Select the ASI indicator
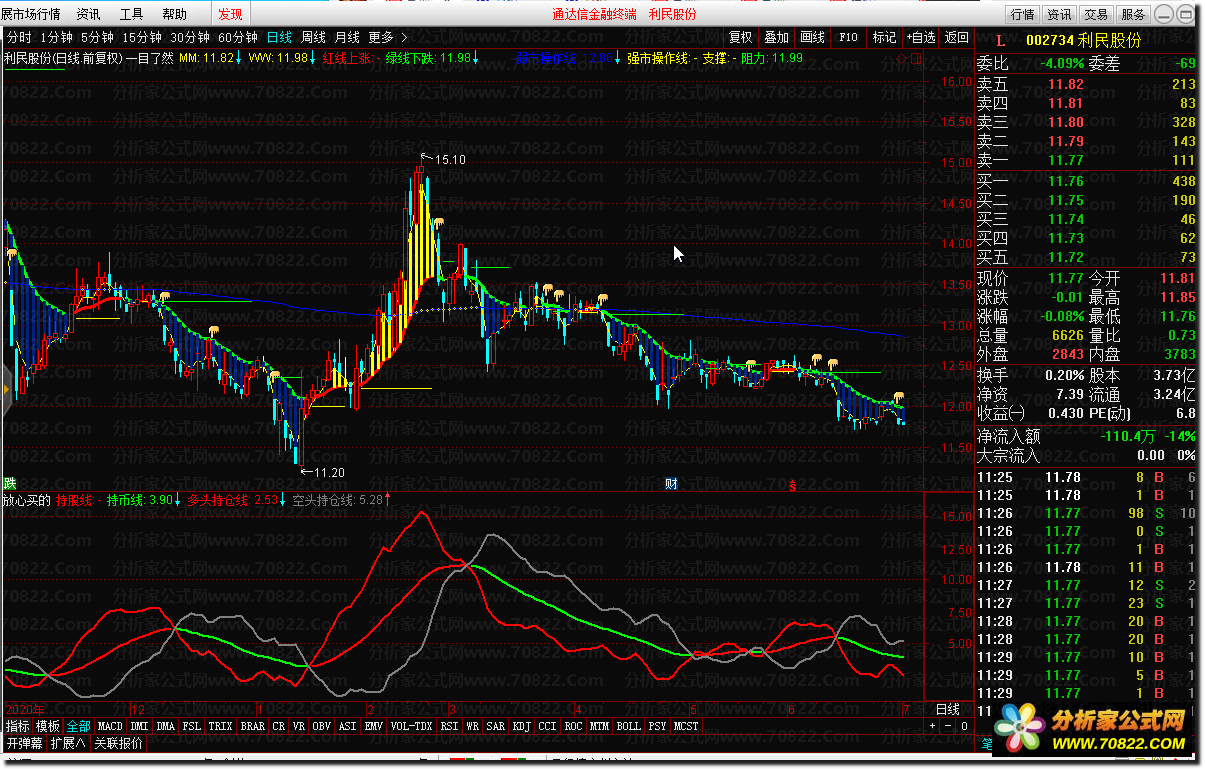This screenshot has width=1205, height=769. (x=347, y=726)
